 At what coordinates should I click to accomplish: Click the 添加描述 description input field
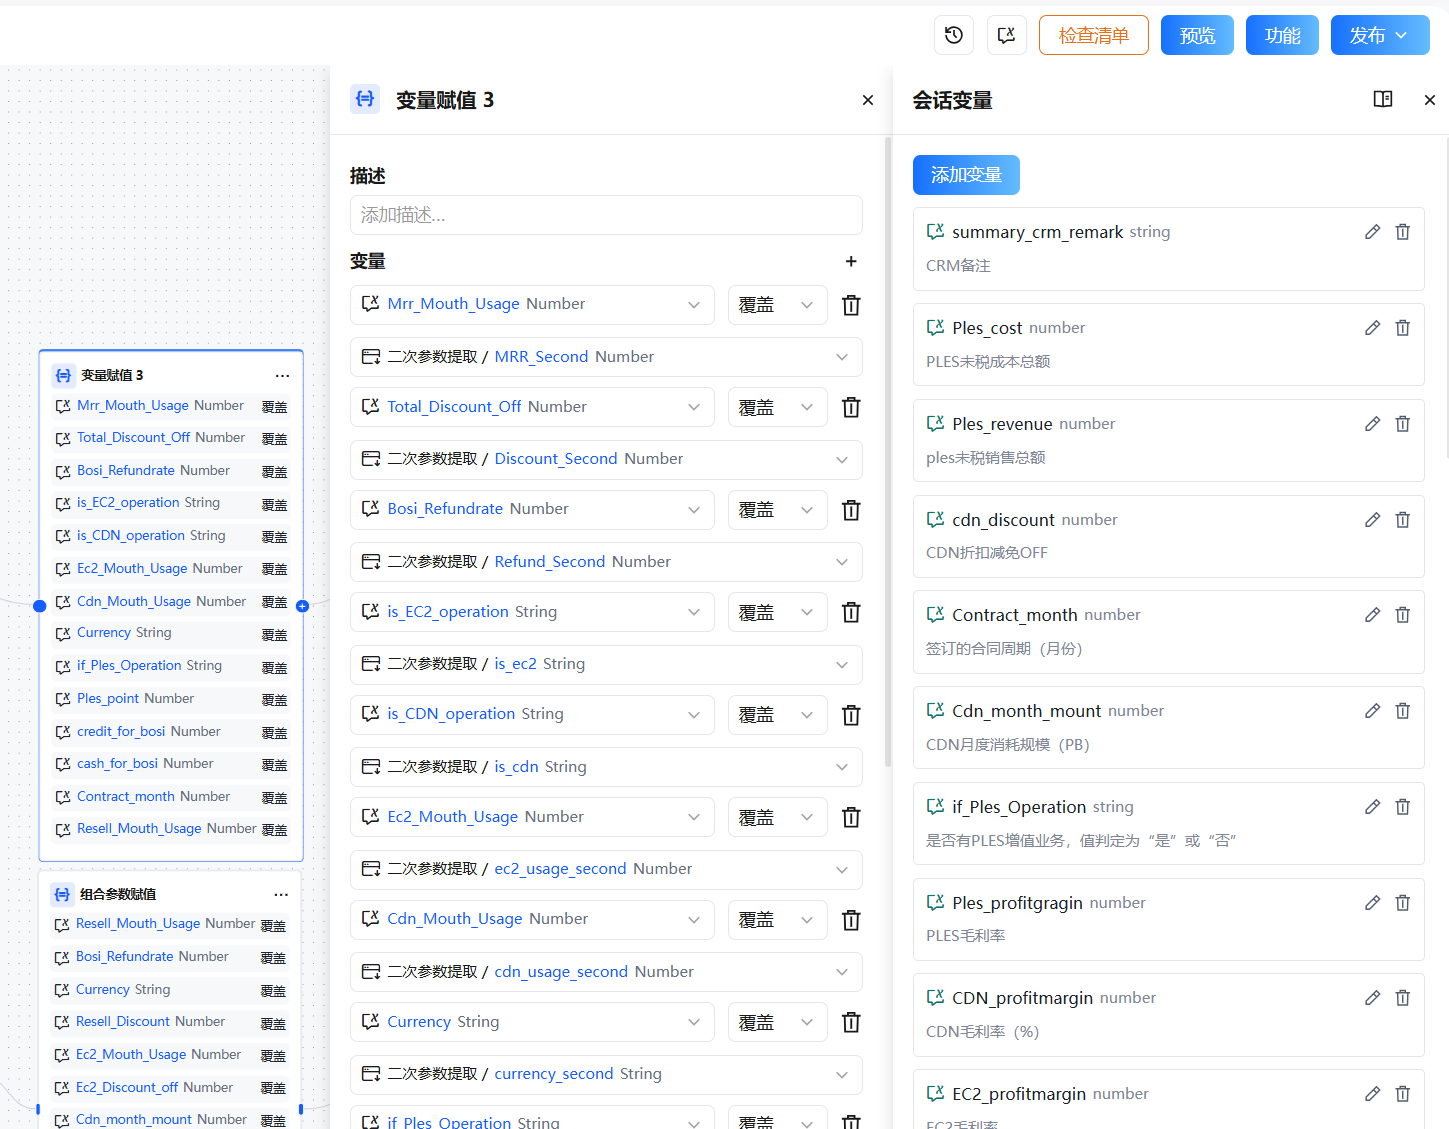pos(606,215)
